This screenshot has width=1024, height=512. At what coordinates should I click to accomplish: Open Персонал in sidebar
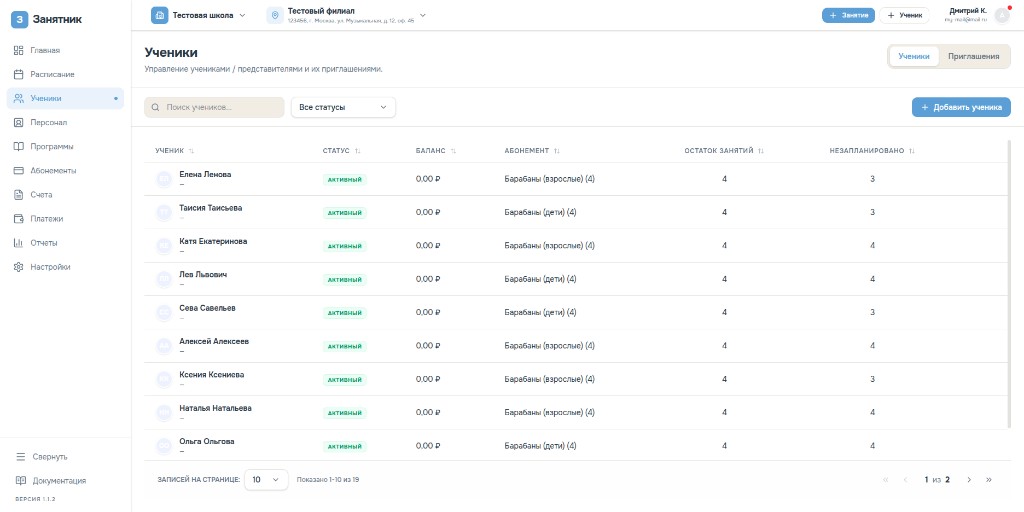point(65,122)
